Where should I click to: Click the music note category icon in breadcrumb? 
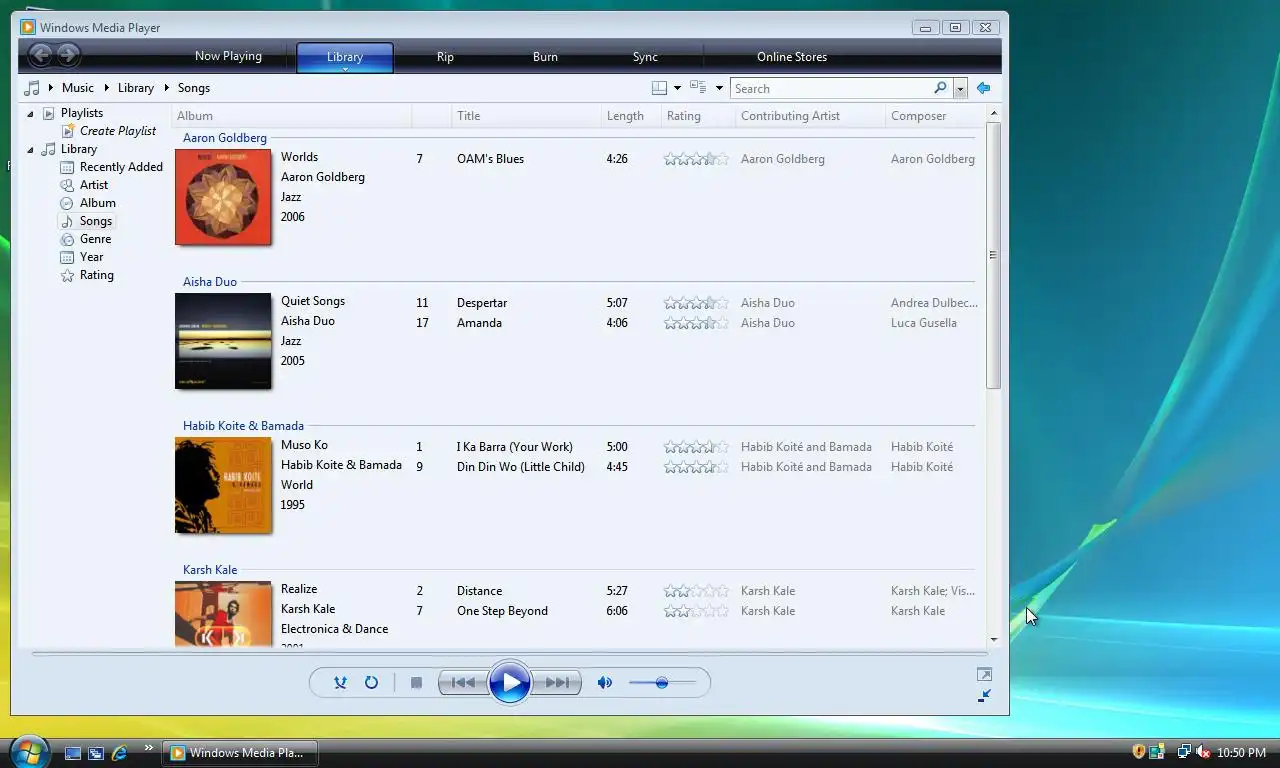pyautogui.click(x=32, y=88)
